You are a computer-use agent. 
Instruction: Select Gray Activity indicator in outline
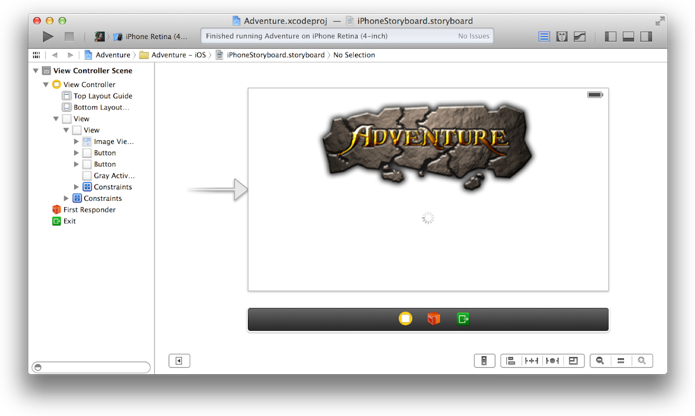pos(109,175)
